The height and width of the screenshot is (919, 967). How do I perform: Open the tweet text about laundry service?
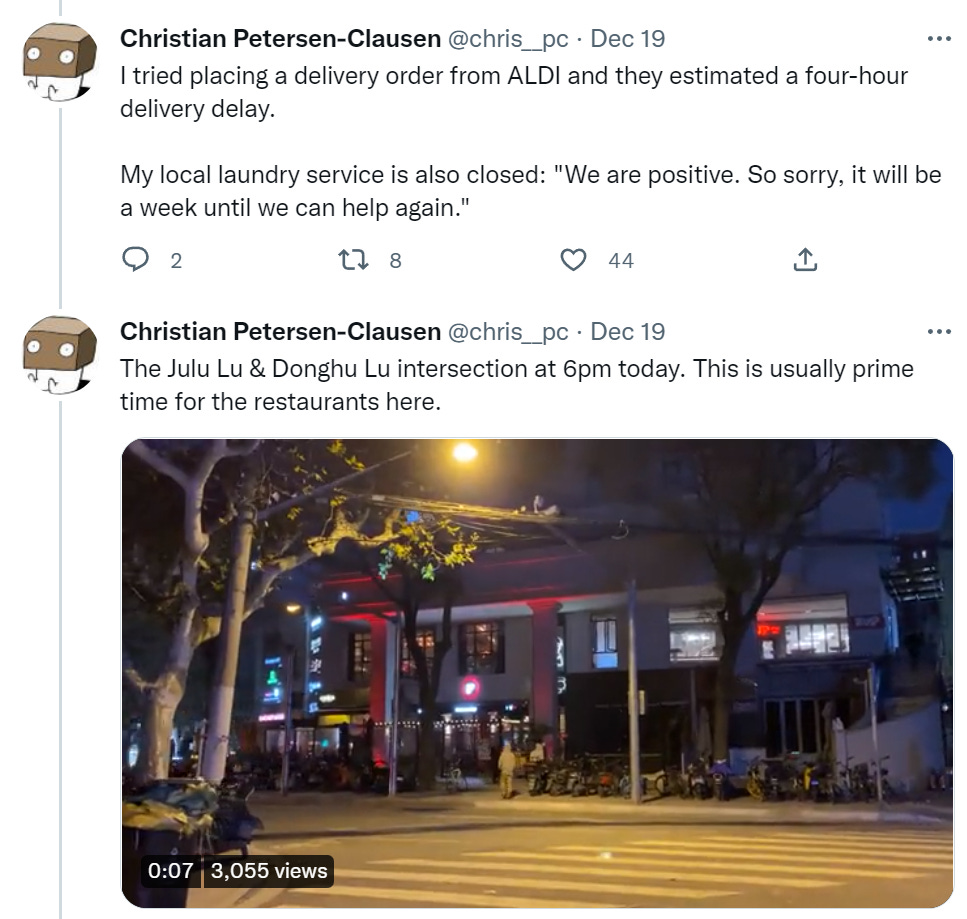(530, 191)
